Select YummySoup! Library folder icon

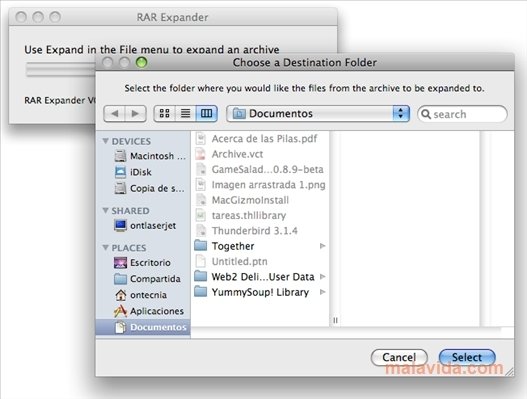click(x=201, y=291)
